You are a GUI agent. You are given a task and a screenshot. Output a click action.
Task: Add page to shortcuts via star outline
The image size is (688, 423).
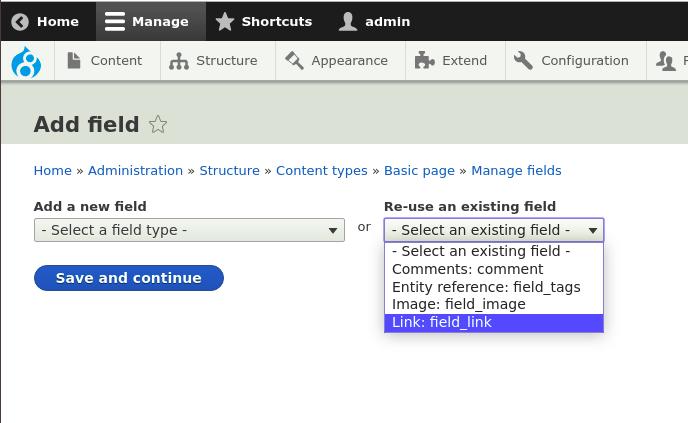(x=158, y=124)
